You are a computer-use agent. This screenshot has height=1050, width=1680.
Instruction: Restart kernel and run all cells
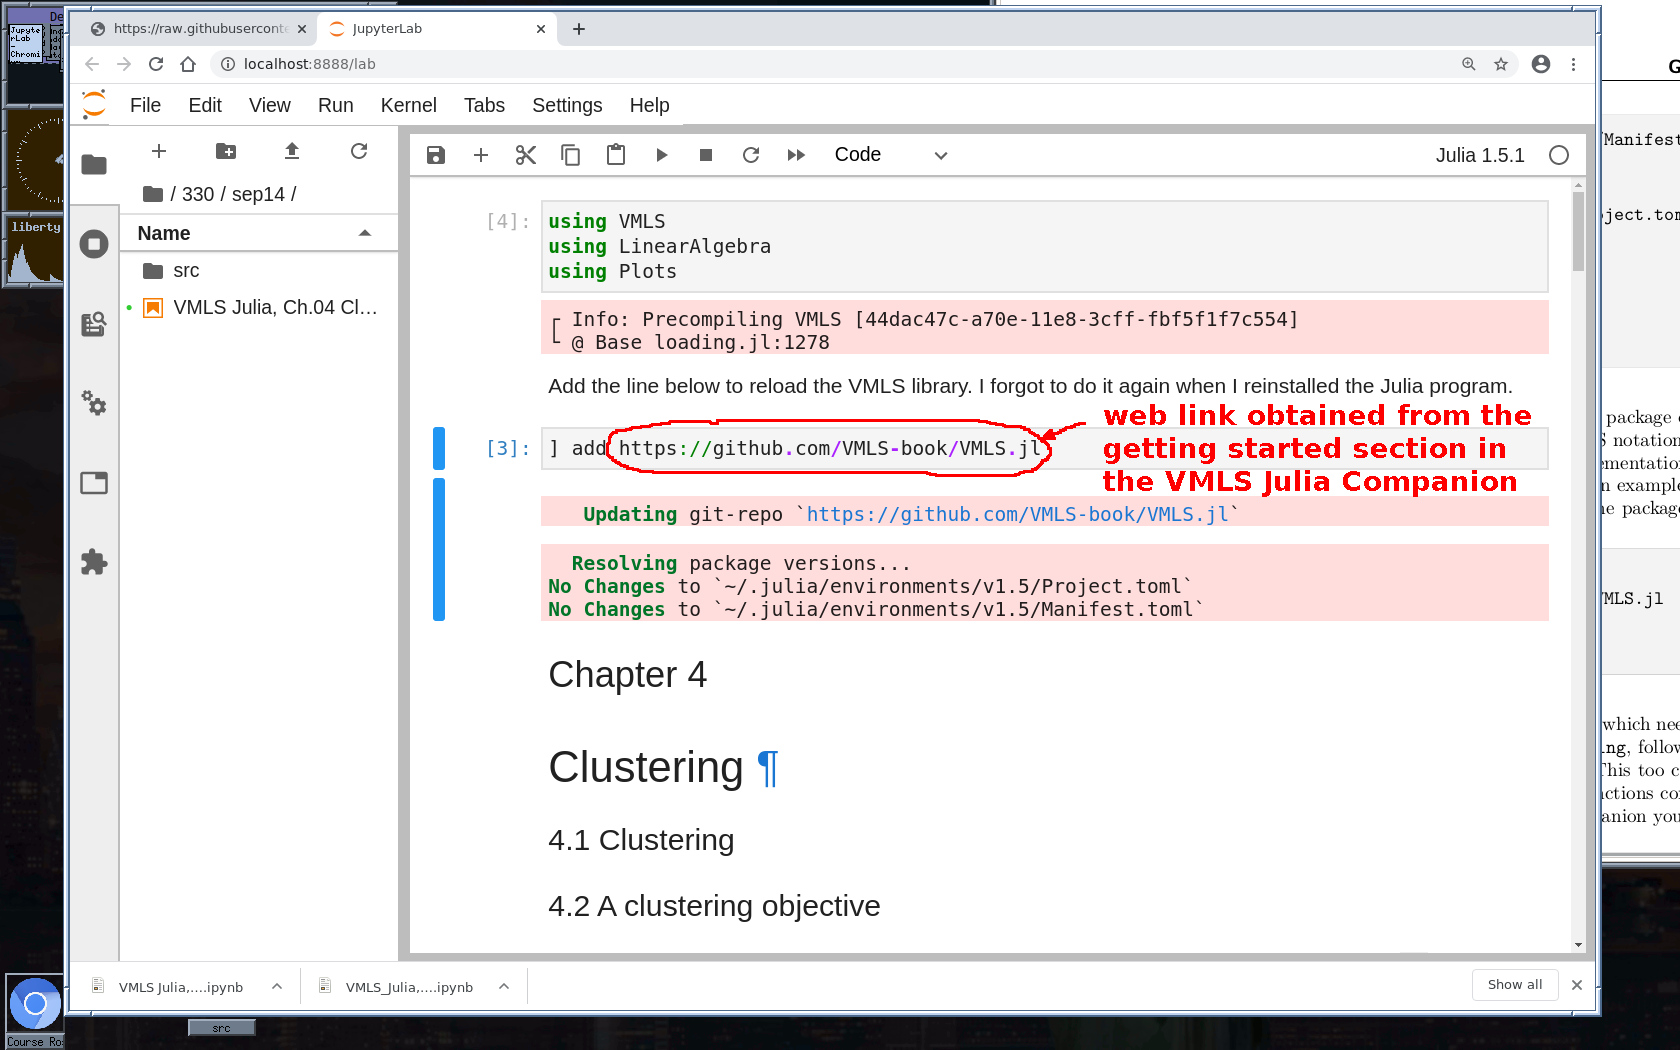[796, 155]
